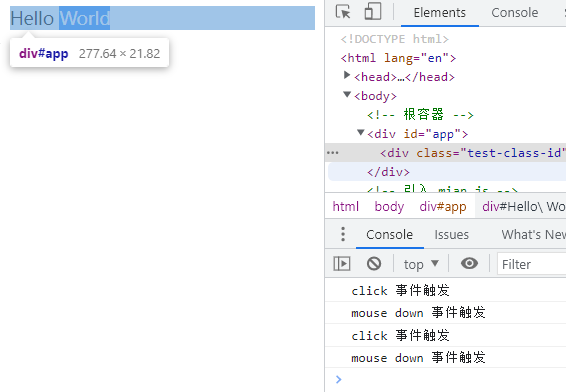Activate the inspect element picker icon
This screenshot has height=392, width=566.
pyautogui.click(x=343, y=12)
